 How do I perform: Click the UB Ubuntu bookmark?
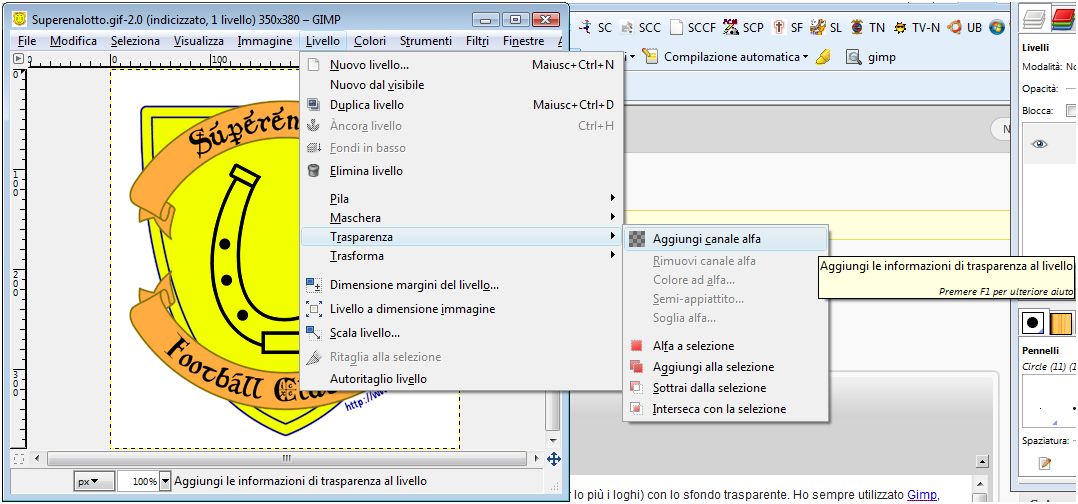point(965,28)
